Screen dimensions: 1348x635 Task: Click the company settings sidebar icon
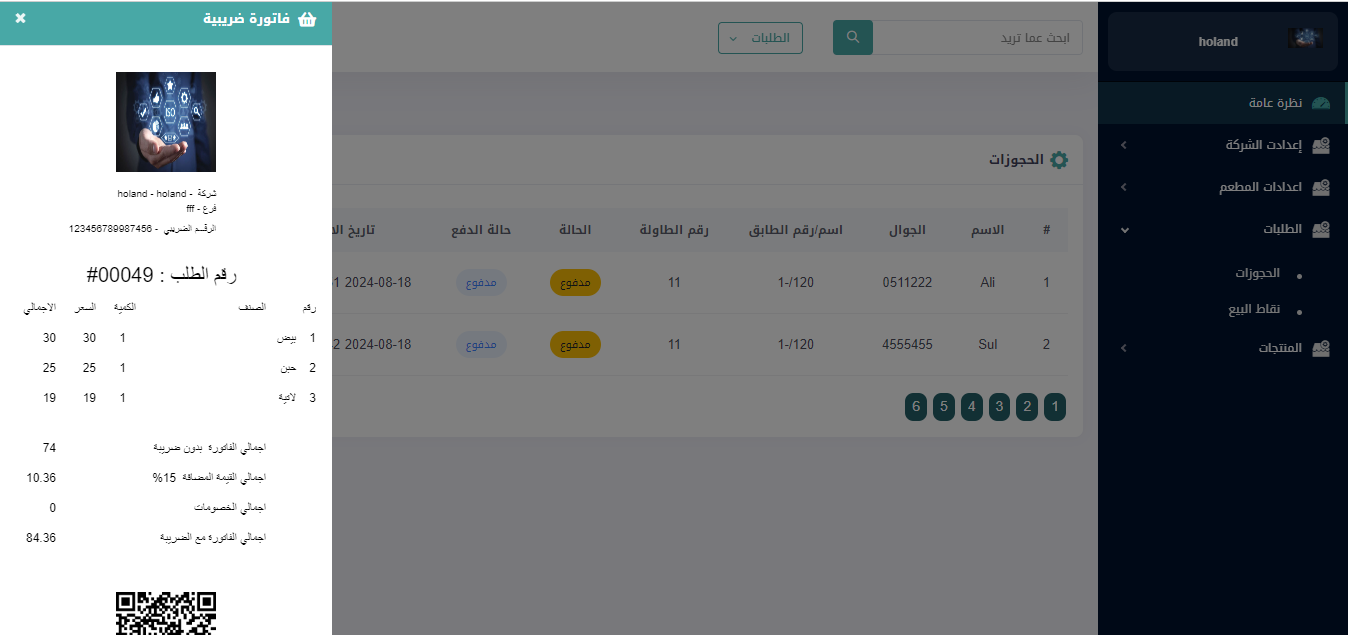pos(1321,146)
